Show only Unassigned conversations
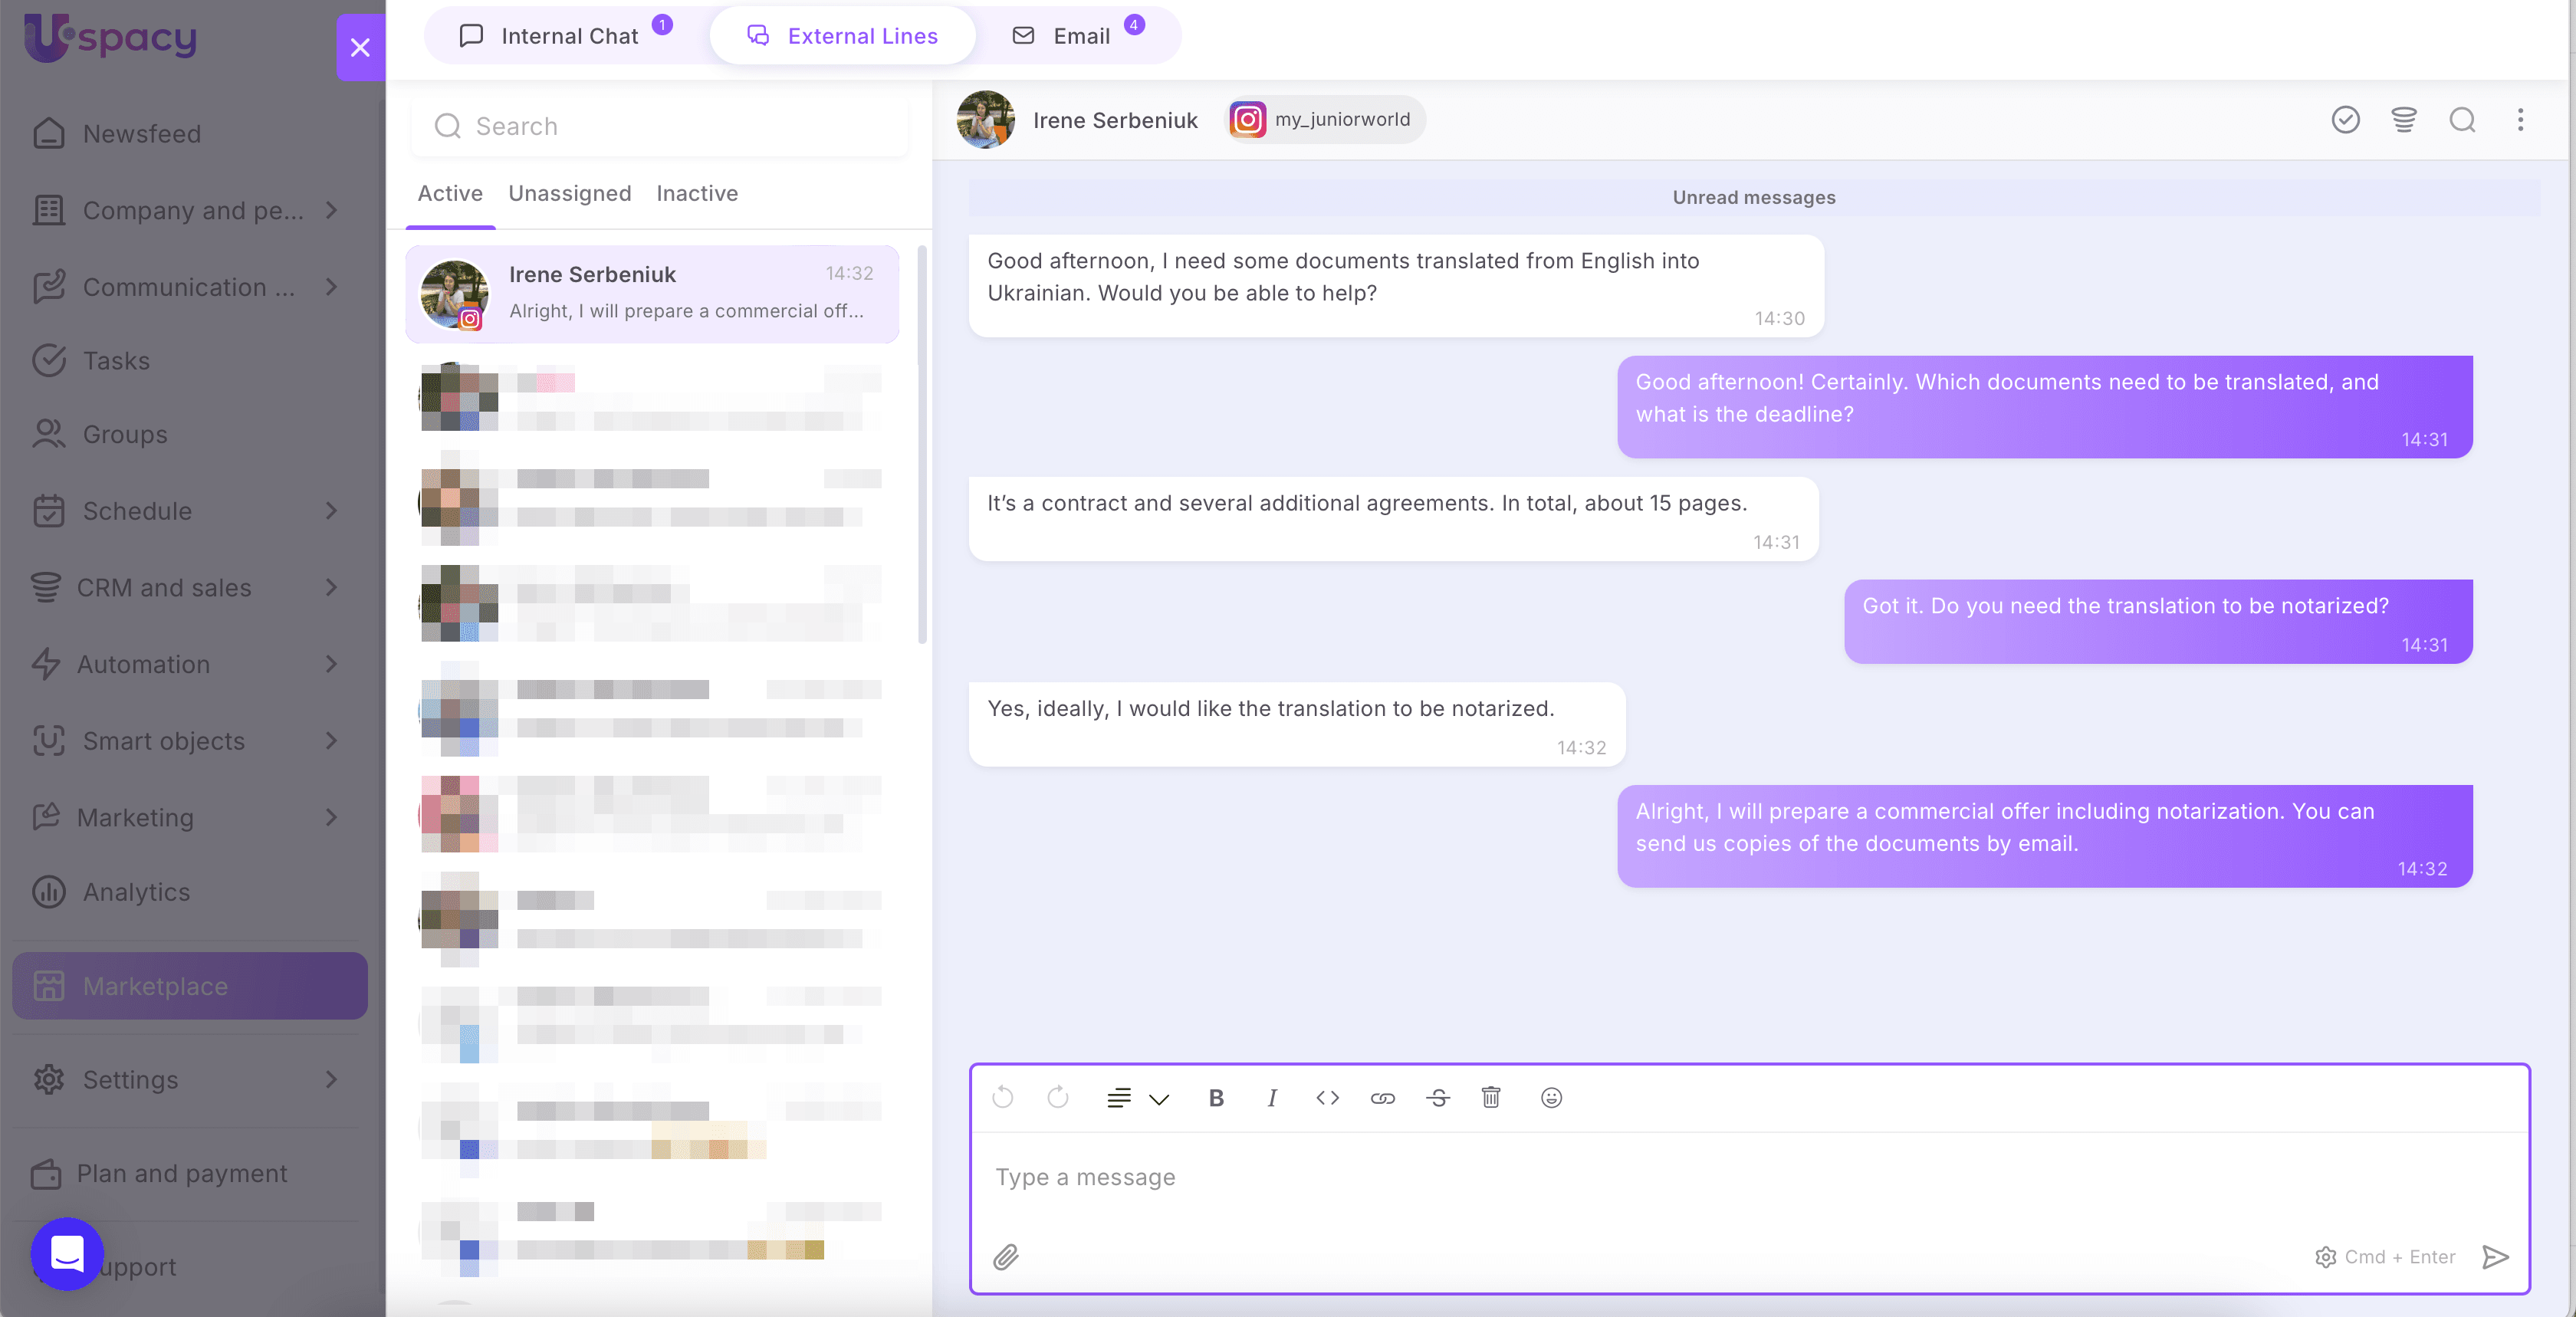This screenshot has width=2576, height=1317. (x=569, y=193)
